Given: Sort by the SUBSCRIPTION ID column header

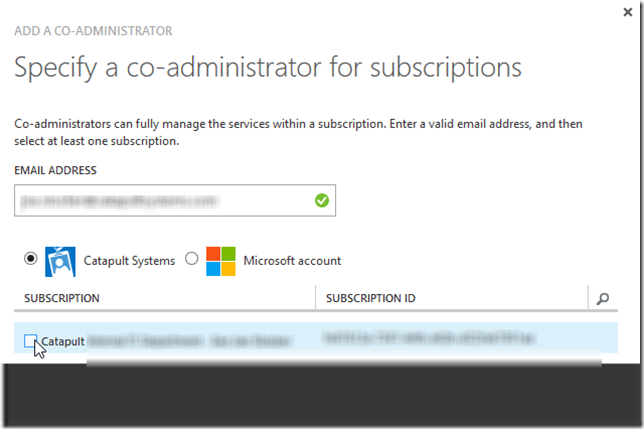Looking at the screenshot, I should tap(370, 298).
